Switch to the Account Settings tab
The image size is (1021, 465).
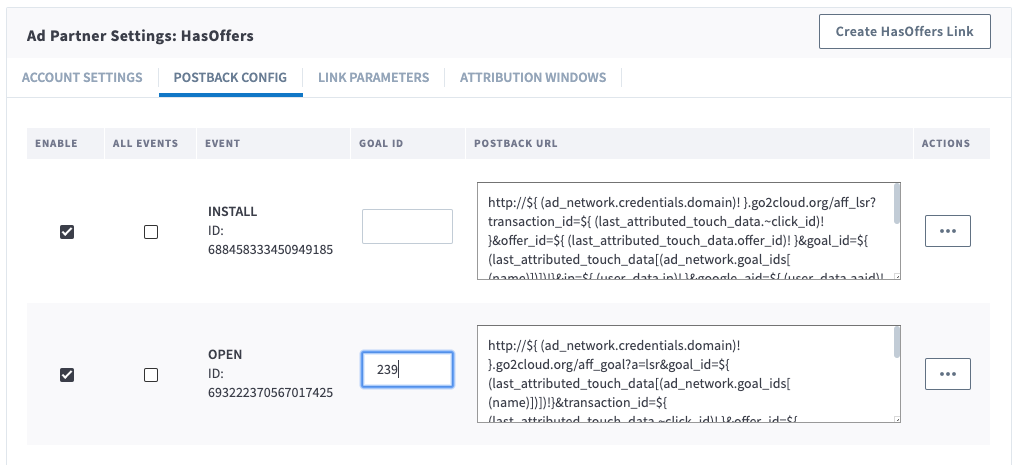tap(82, 78)
